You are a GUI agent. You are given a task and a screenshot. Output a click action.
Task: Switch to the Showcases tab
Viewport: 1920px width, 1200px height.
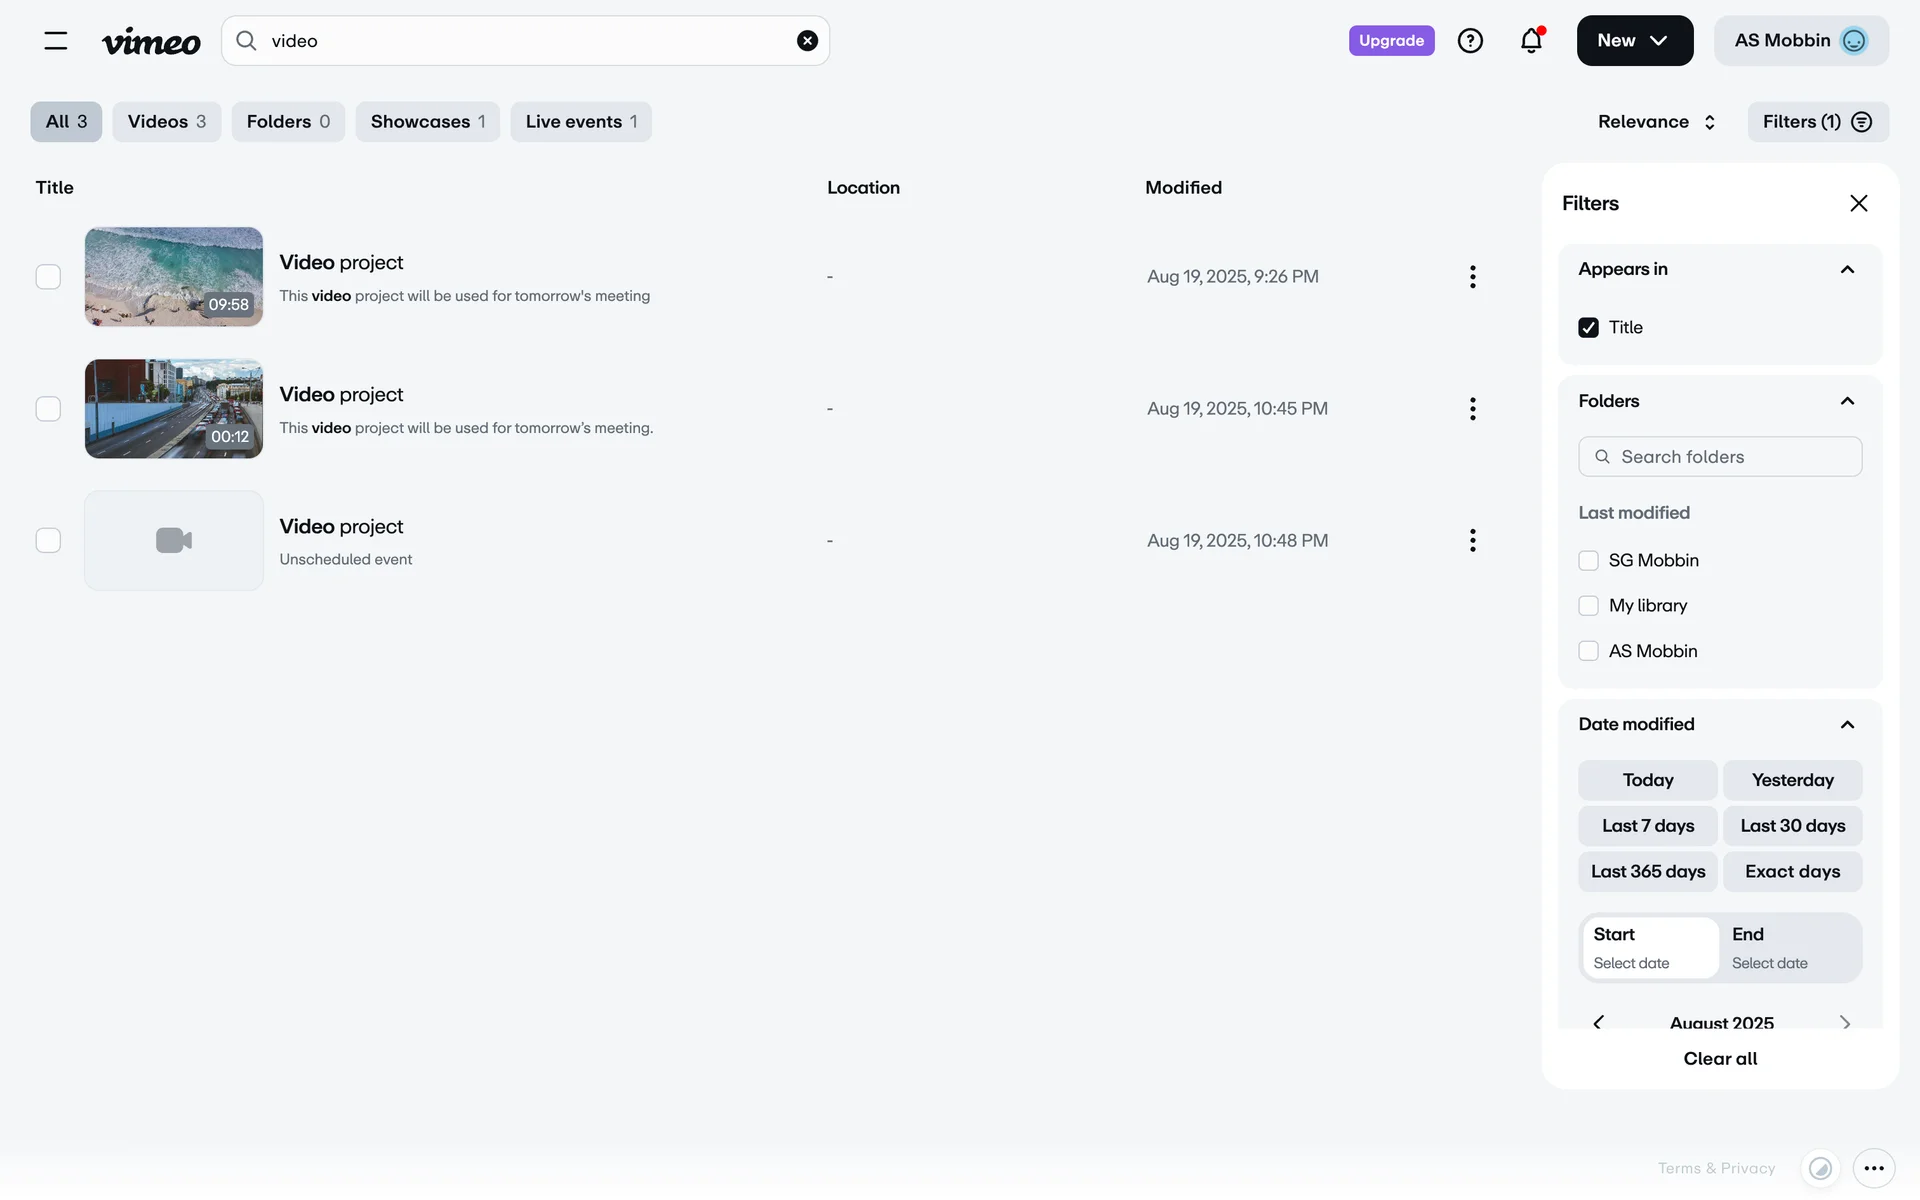tap(427, 122)
